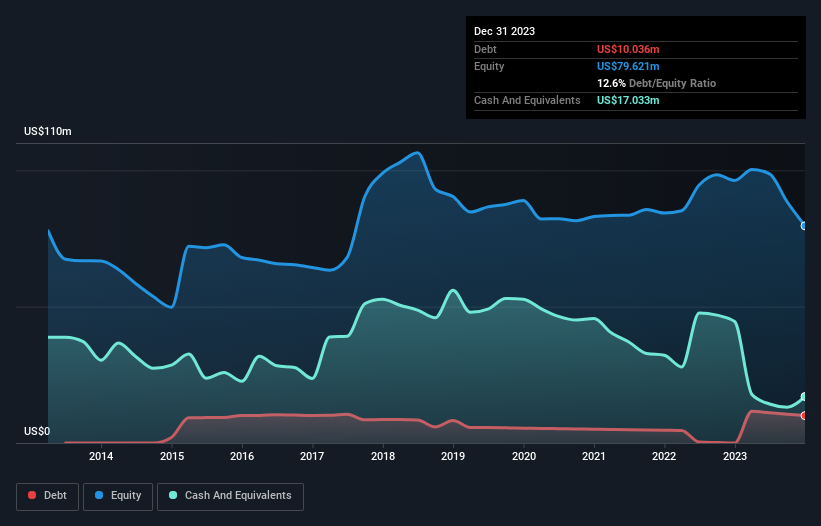
Task: Toggle Cash And Equivalents legend button
Action: 230,496
